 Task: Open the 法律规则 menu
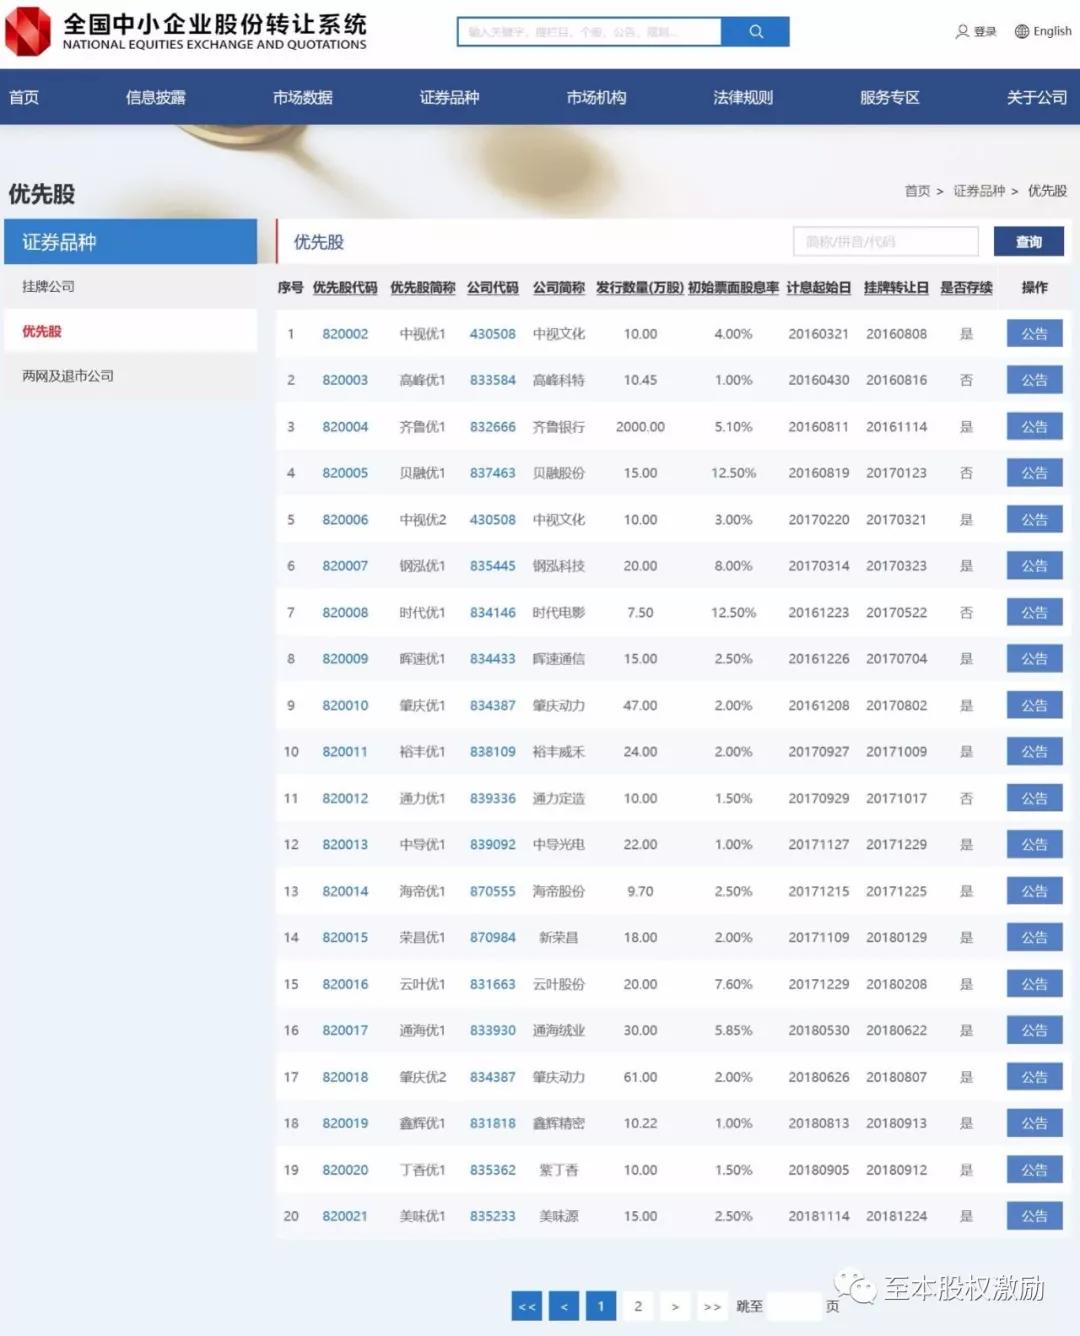click(740, 97)
